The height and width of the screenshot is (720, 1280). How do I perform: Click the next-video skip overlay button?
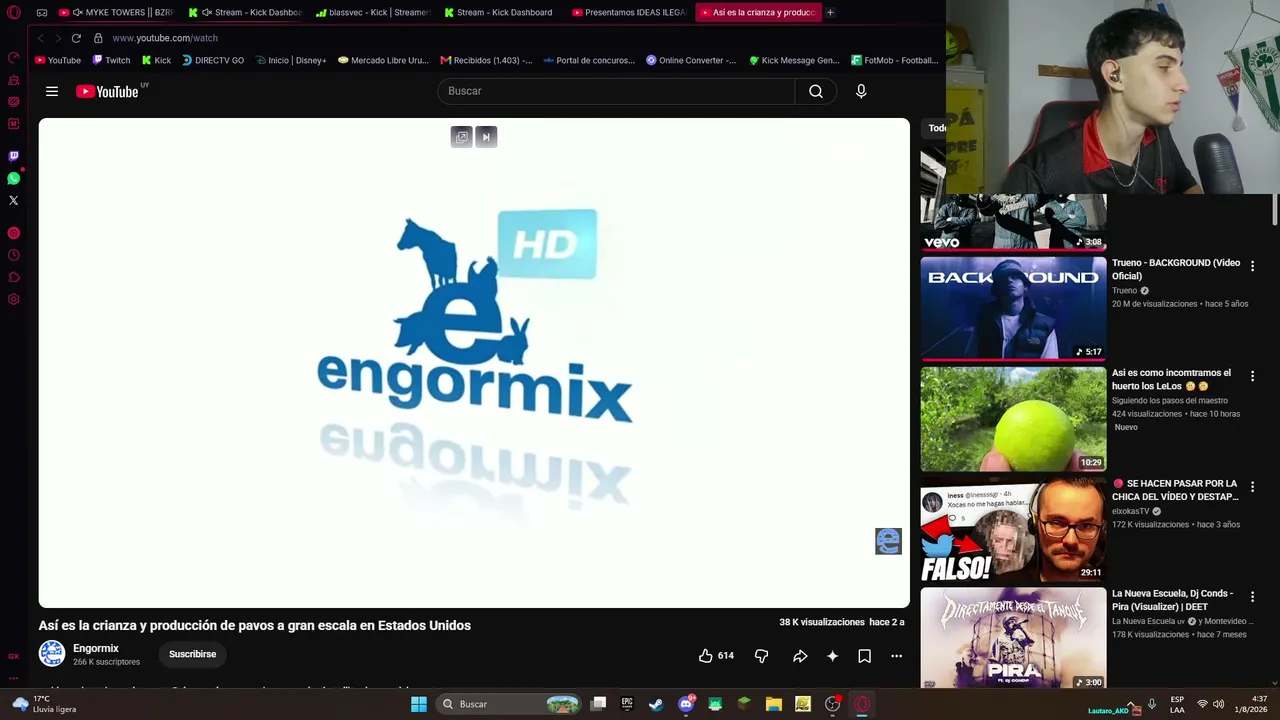tap(486, 137)
